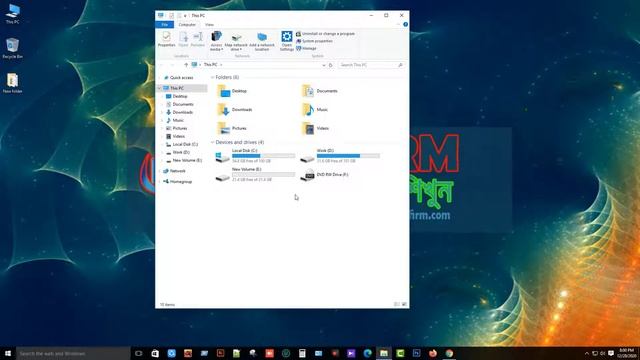Select Local Disk (C:) in navigation pane
640x360 pixels.
185,144
